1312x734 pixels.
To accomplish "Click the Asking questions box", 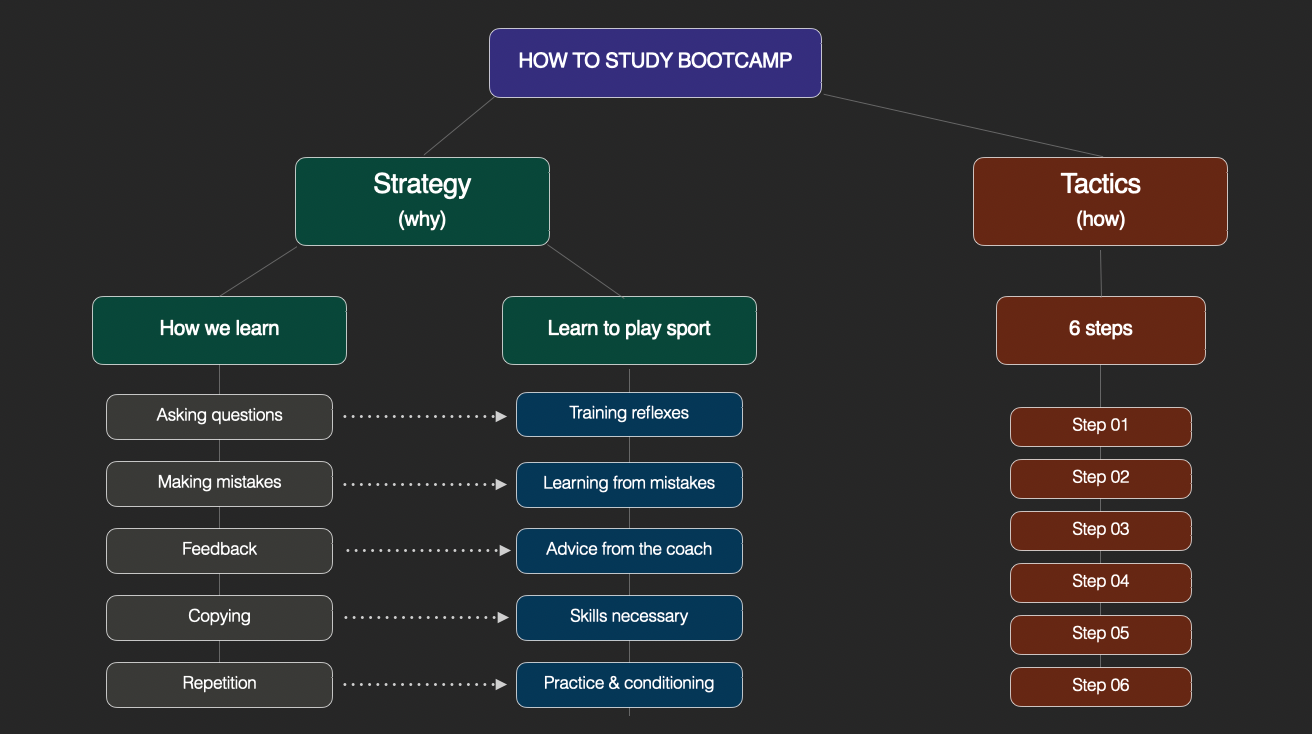I will (x=219, y=417).
